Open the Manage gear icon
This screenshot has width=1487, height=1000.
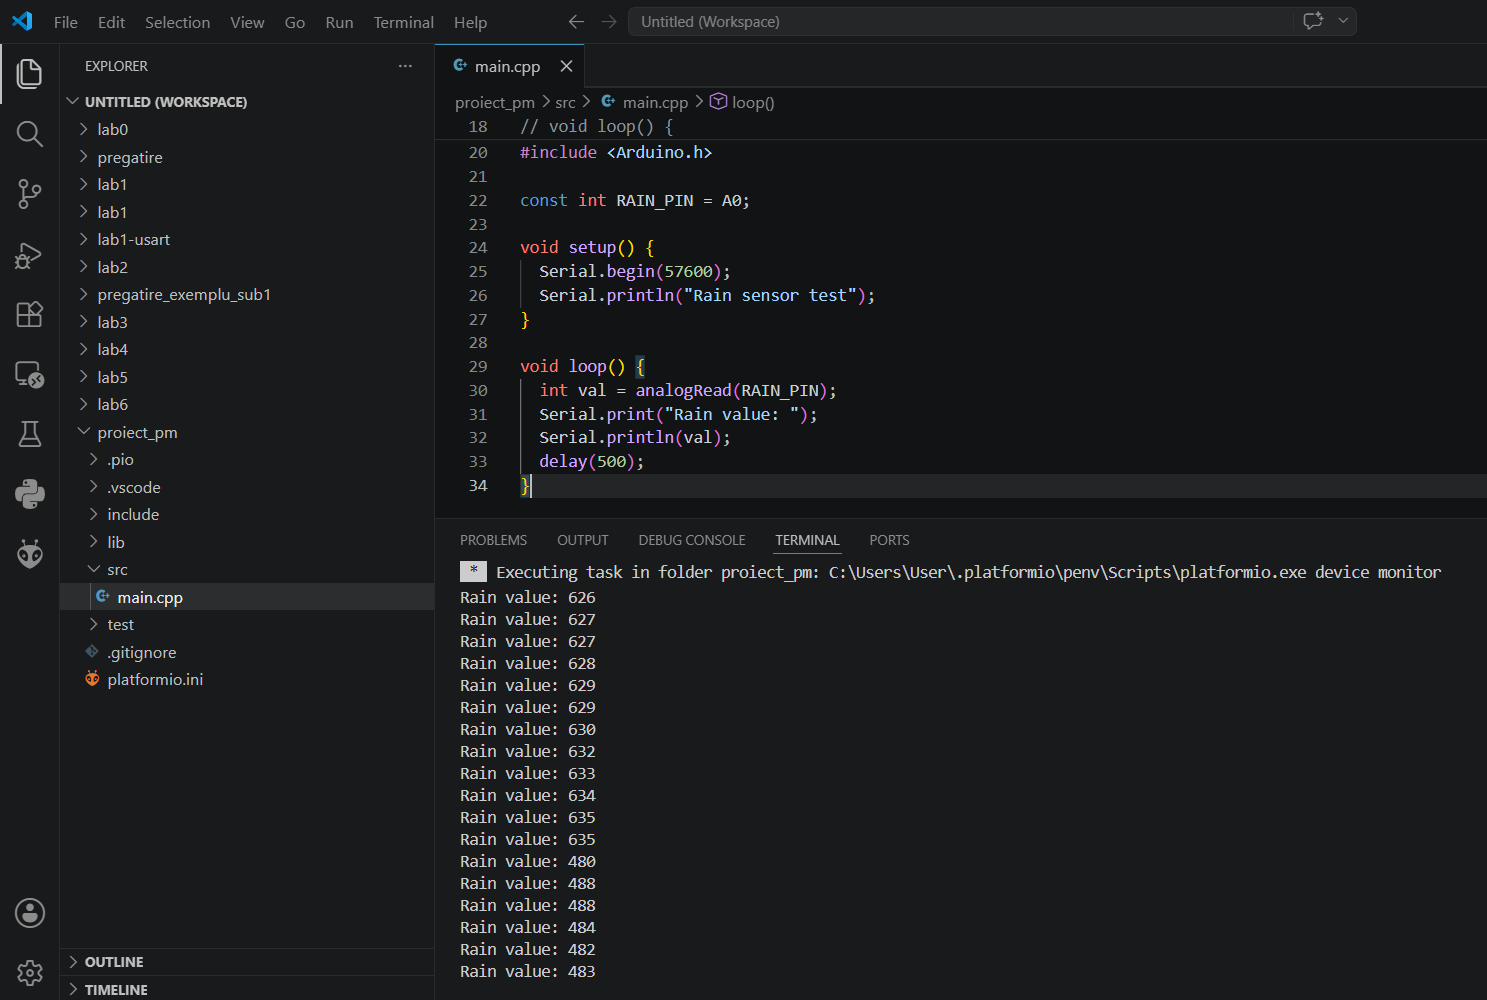coord(30,972)
